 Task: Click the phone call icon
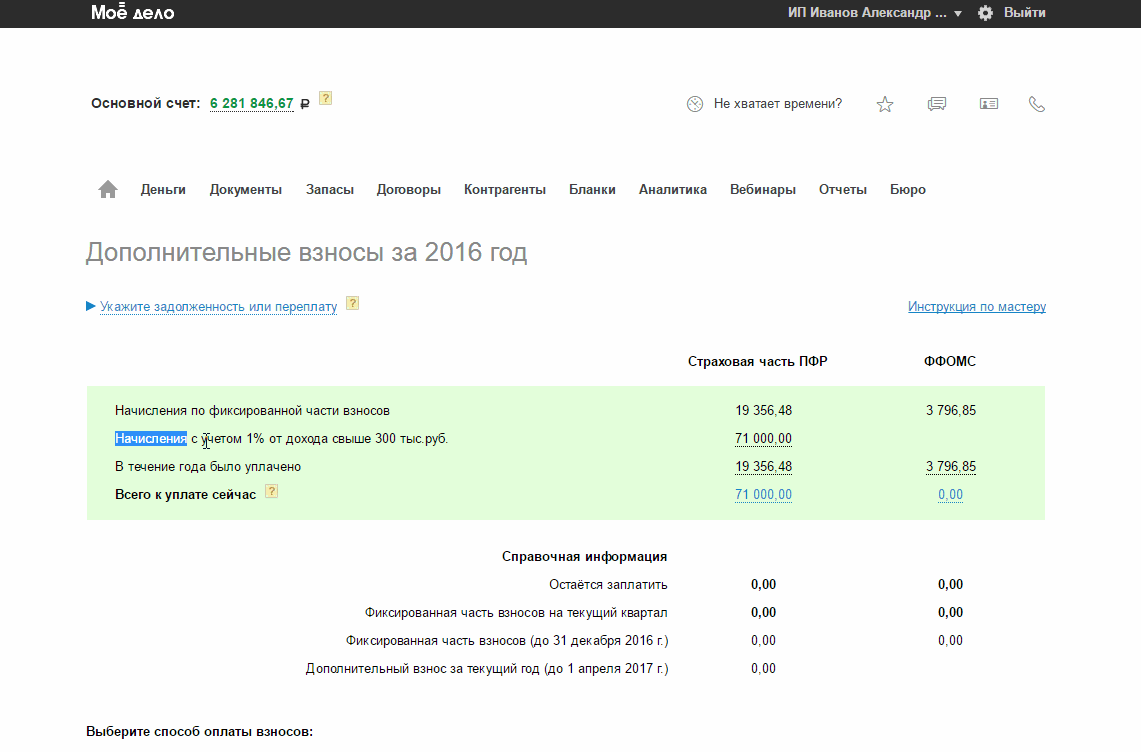1037,104
